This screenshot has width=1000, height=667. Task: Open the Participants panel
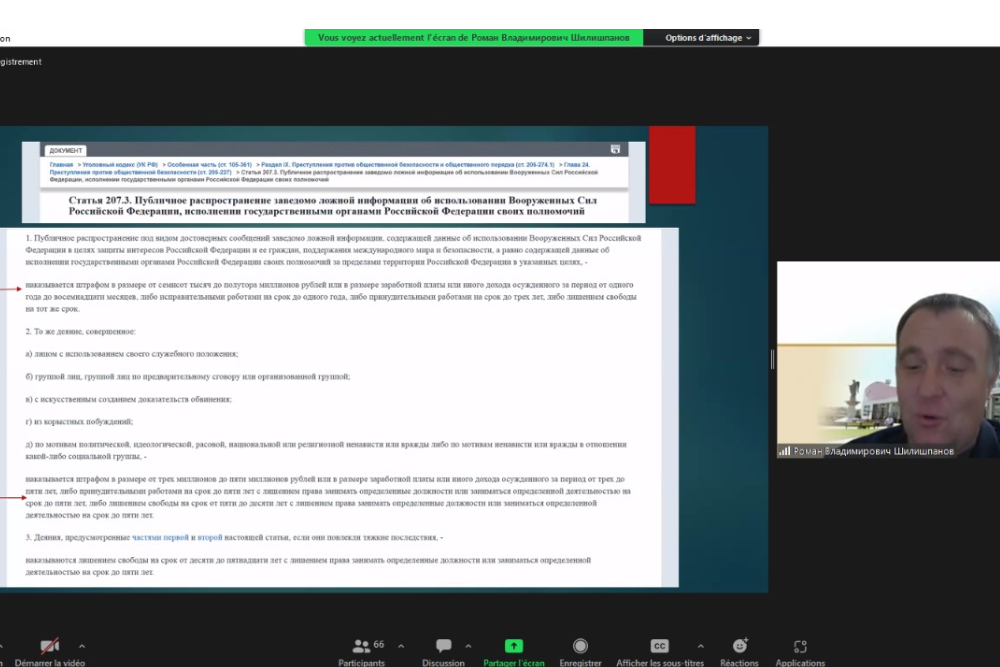pos(360,646)
